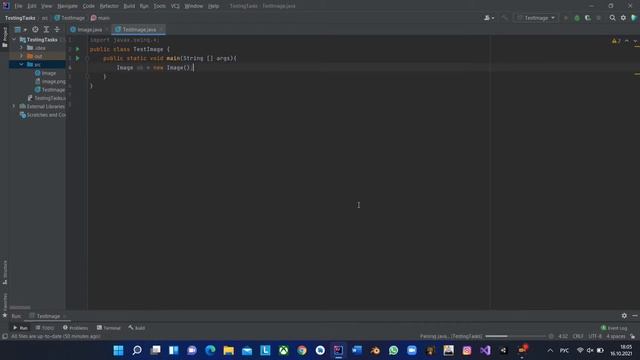Select image.png file in project tree
The image size is (640, 360).
click(x=50, y=81)
